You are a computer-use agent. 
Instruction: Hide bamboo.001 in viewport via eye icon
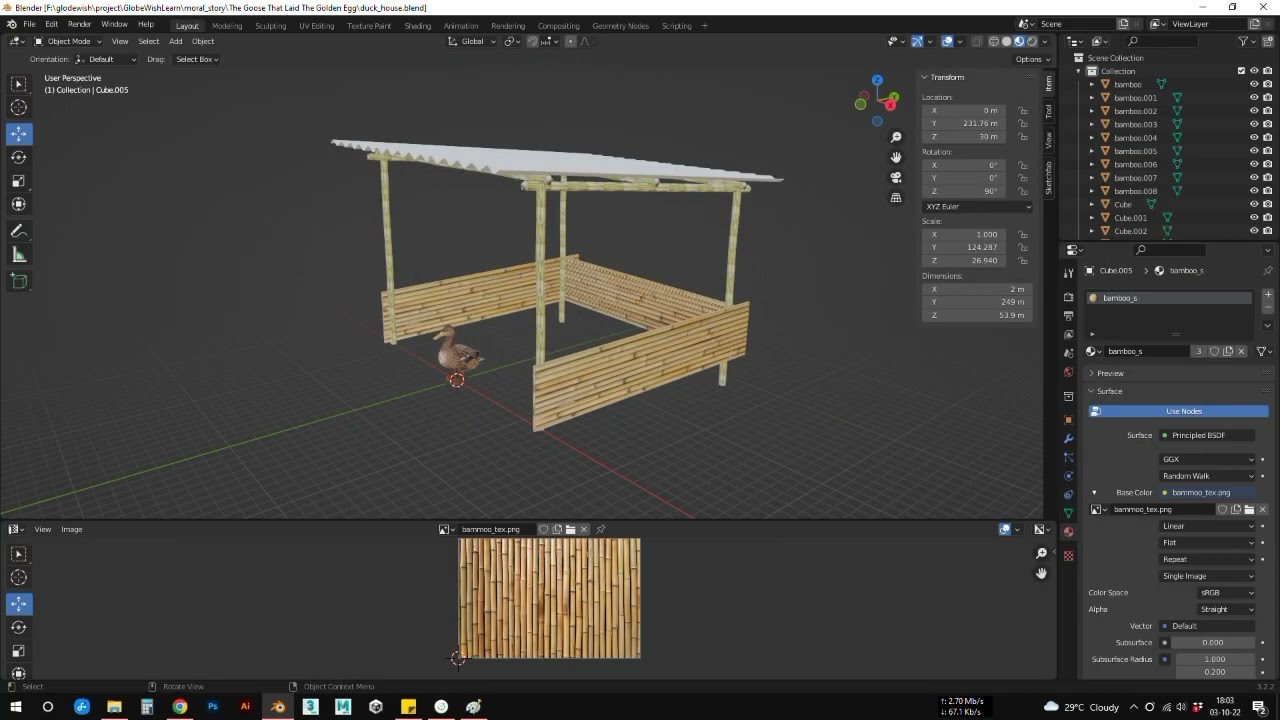click(1254, 98)
